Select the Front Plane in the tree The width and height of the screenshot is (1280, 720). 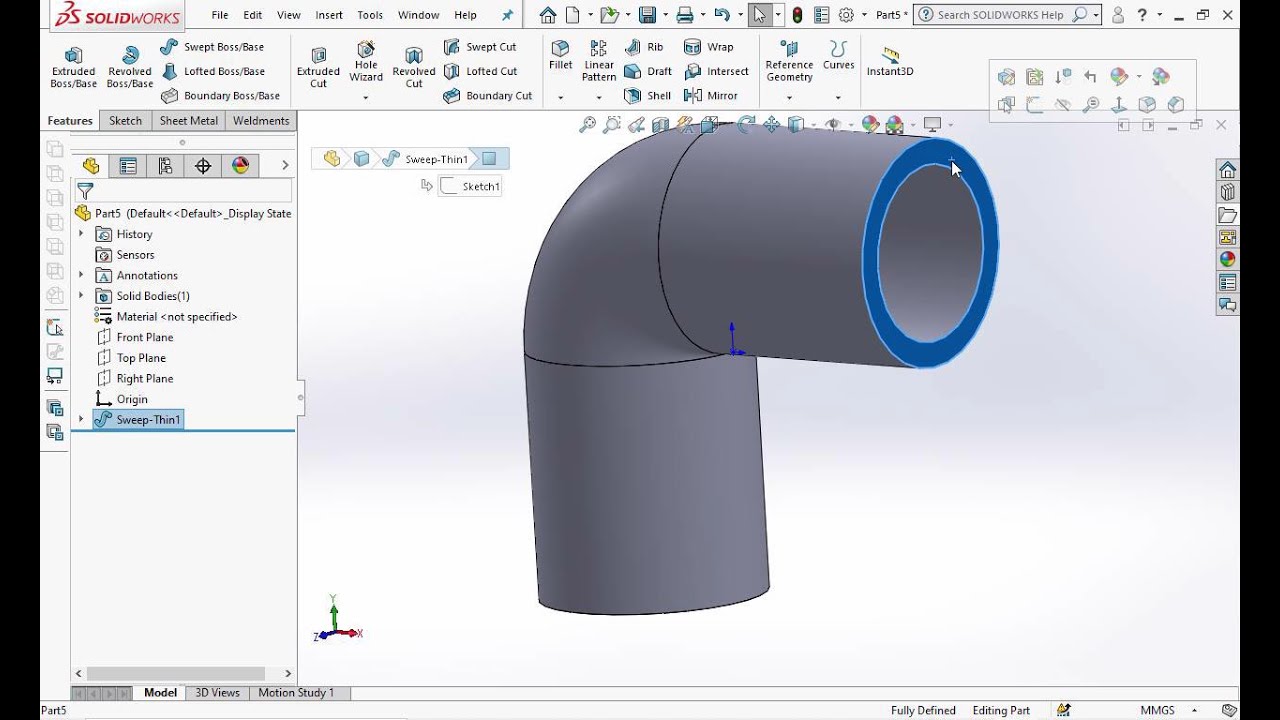tap(135, 337)
